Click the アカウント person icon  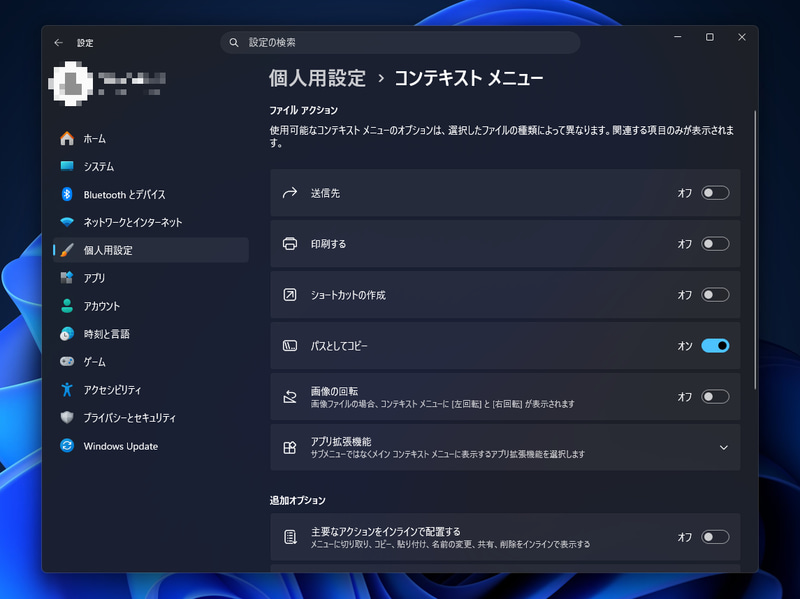pos(67,306)
